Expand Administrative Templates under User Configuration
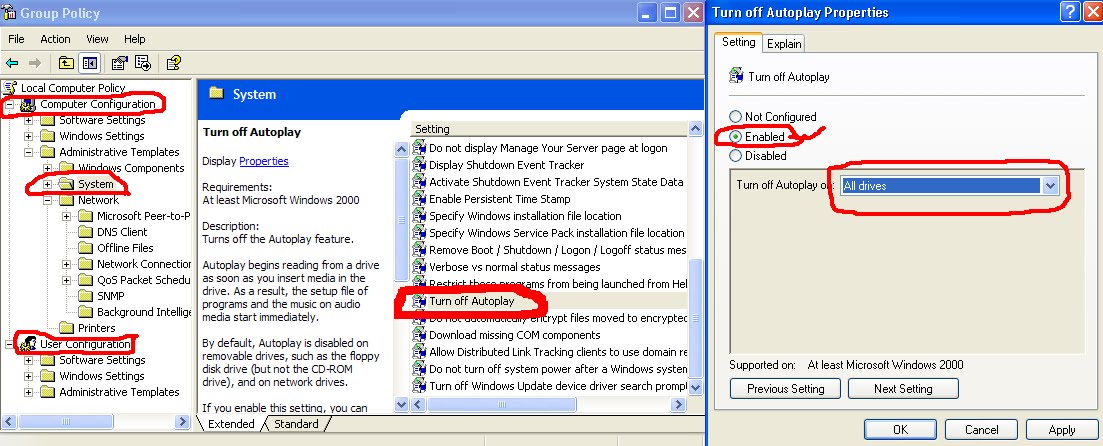1103x446 pixels. click(x=29, y=392)
